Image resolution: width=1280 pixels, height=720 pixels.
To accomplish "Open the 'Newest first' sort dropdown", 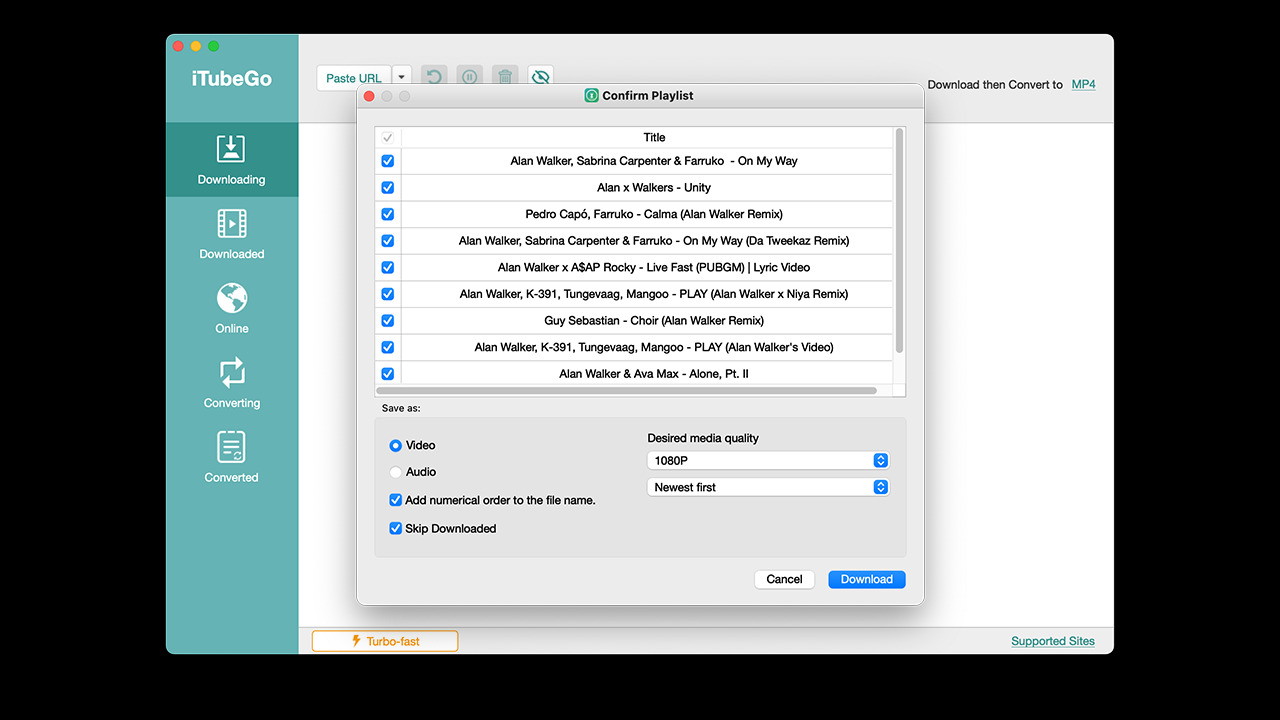I will (768, 487).
